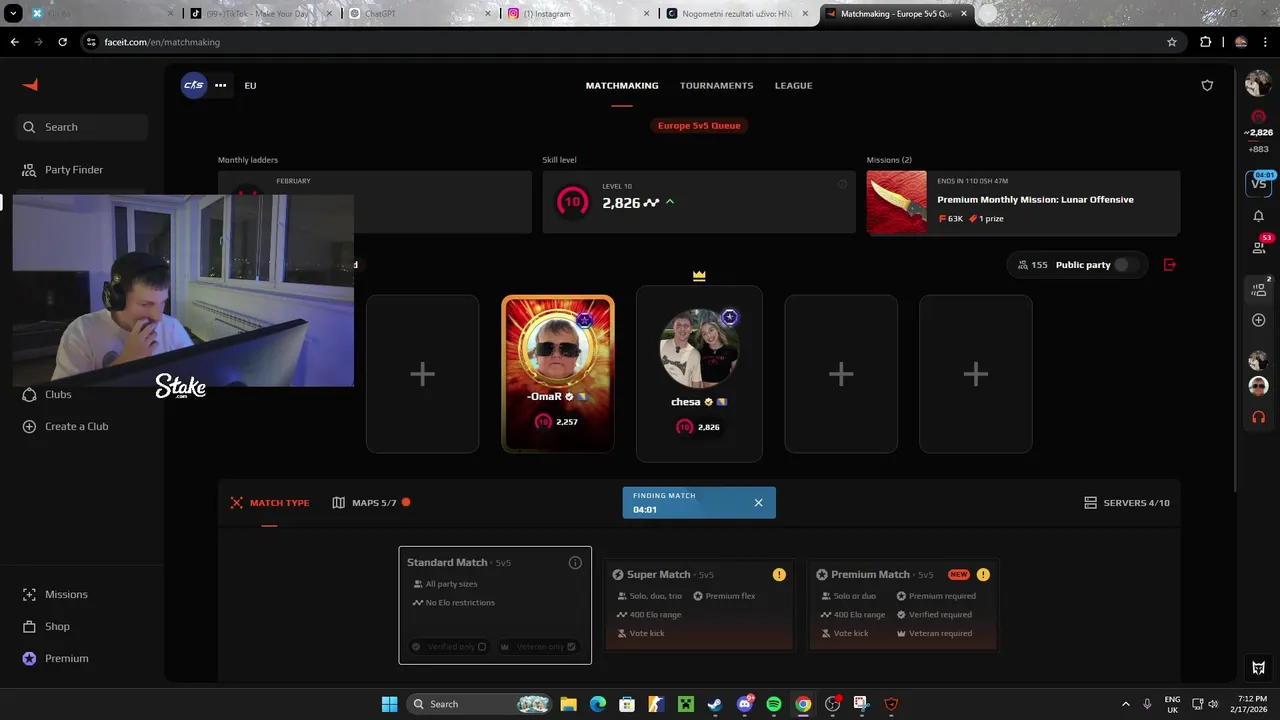Show hidden system tray icons
Image resolution: width=1280 pixels, height=720 pixels.
tap(1126, 704)
